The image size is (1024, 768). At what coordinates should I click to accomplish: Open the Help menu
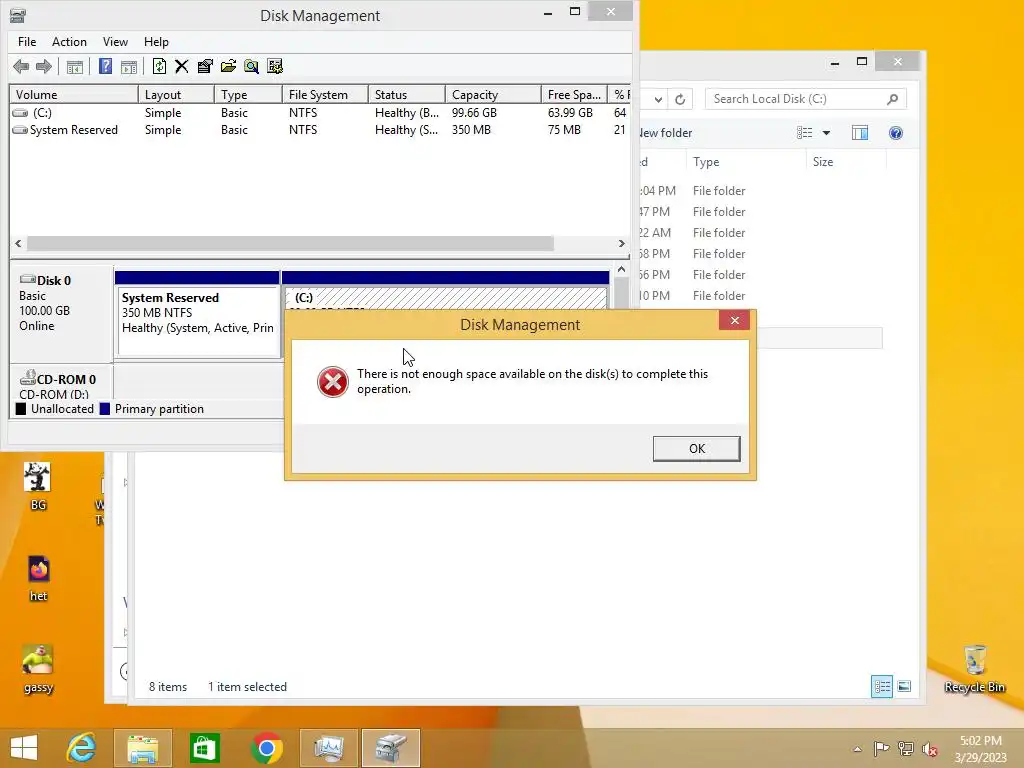click(156, 42)
